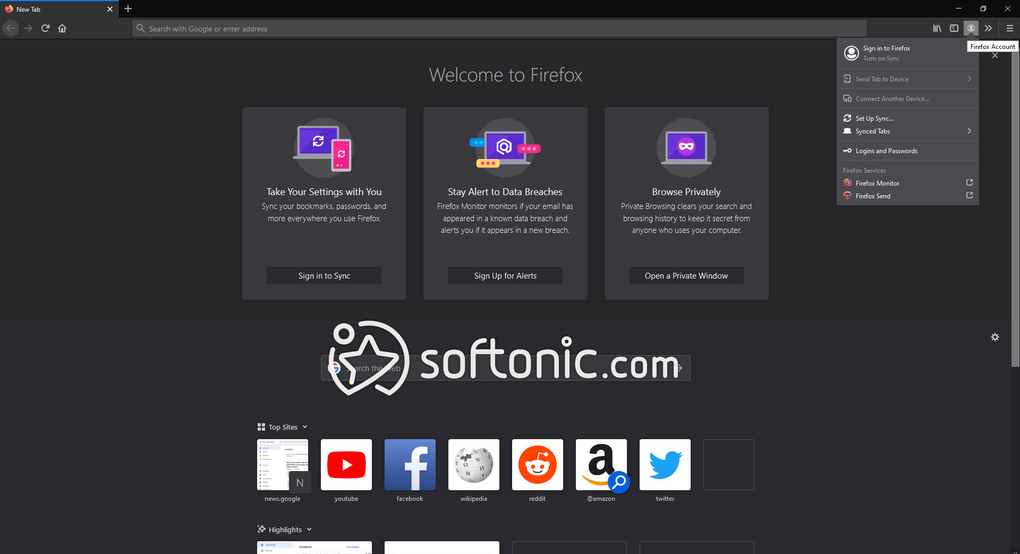
Task: Open the YouTube top site tile
Action: click(346, 464)
